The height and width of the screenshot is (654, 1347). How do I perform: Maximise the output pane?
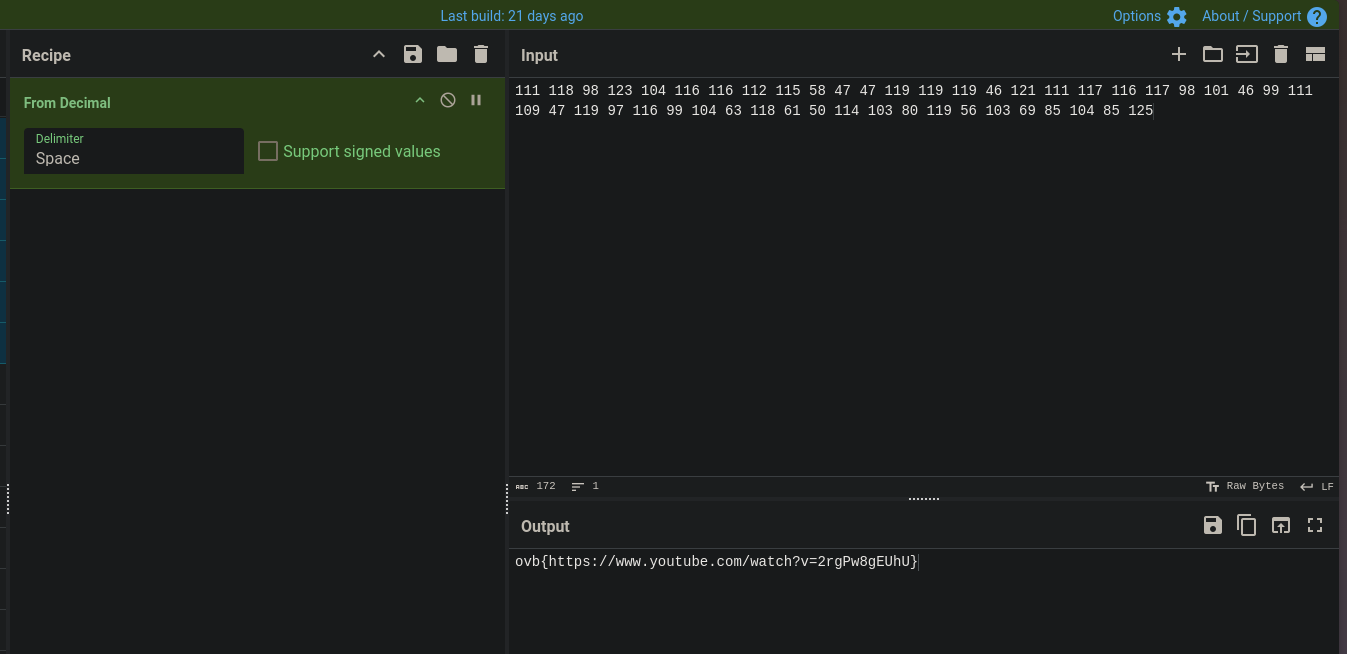1315,525
